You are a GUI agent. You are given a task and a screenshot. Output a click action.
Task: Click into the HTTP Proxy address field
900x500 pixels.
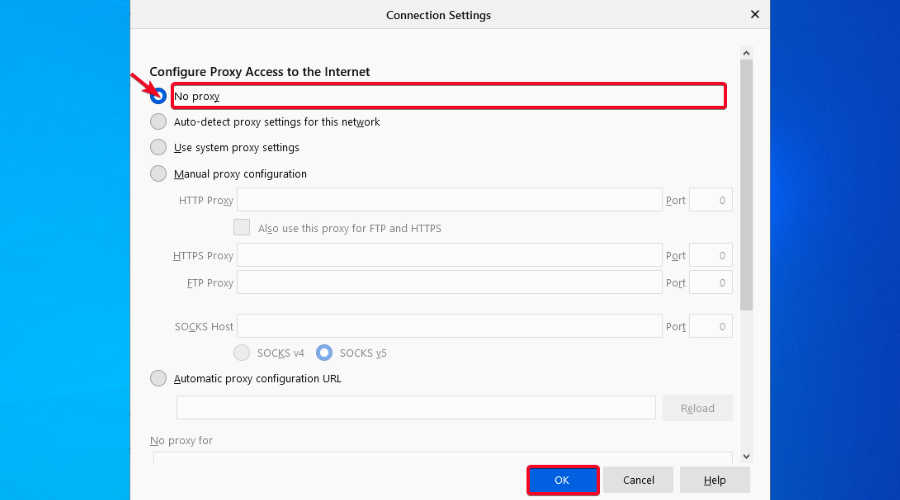[449, 200]
